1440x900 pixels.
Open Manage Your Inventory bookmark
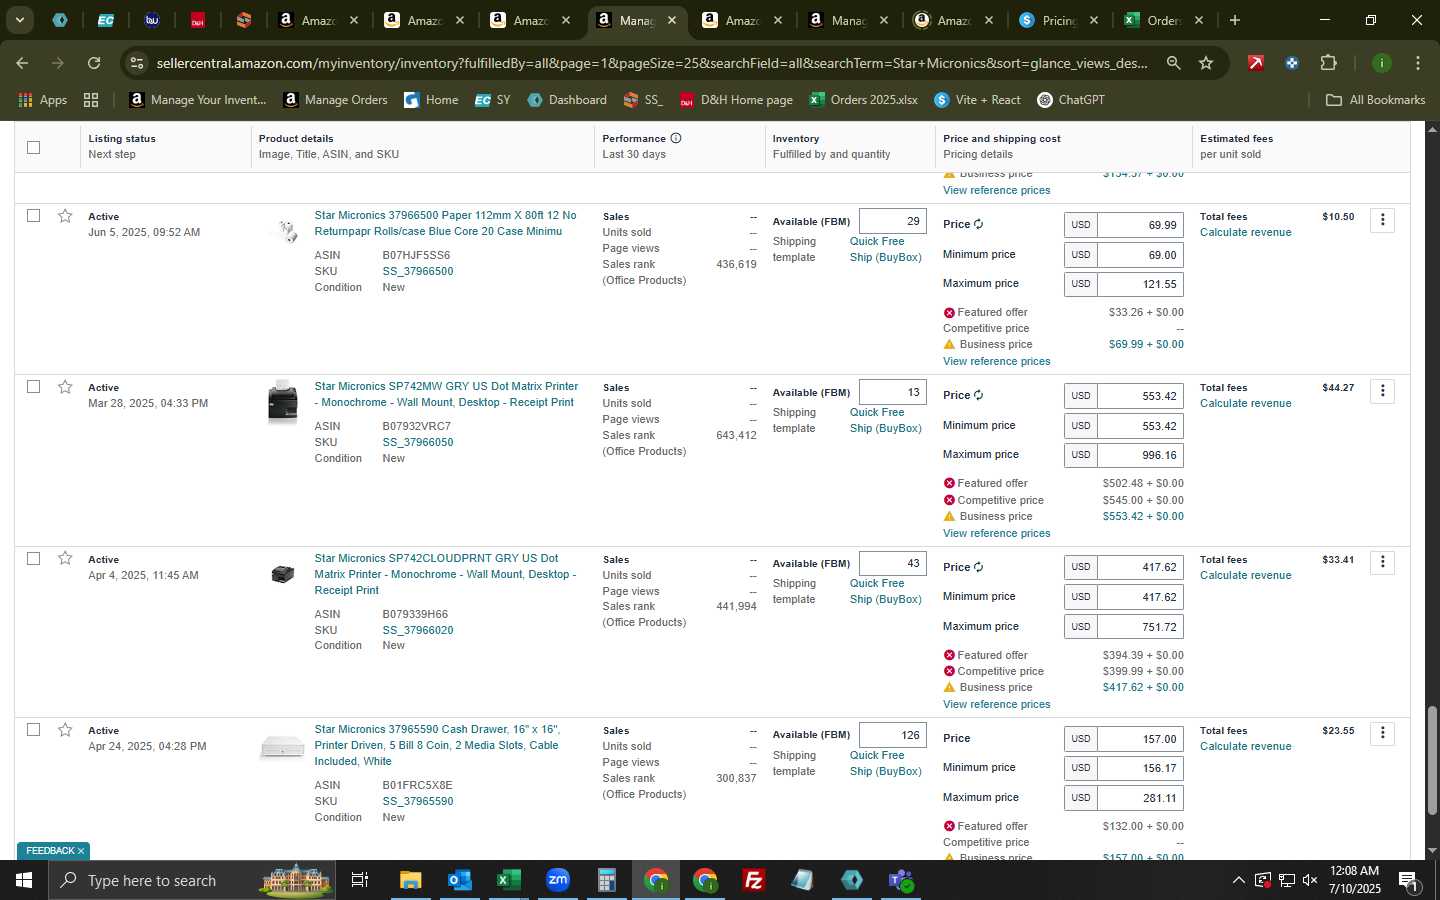point(198,100)
